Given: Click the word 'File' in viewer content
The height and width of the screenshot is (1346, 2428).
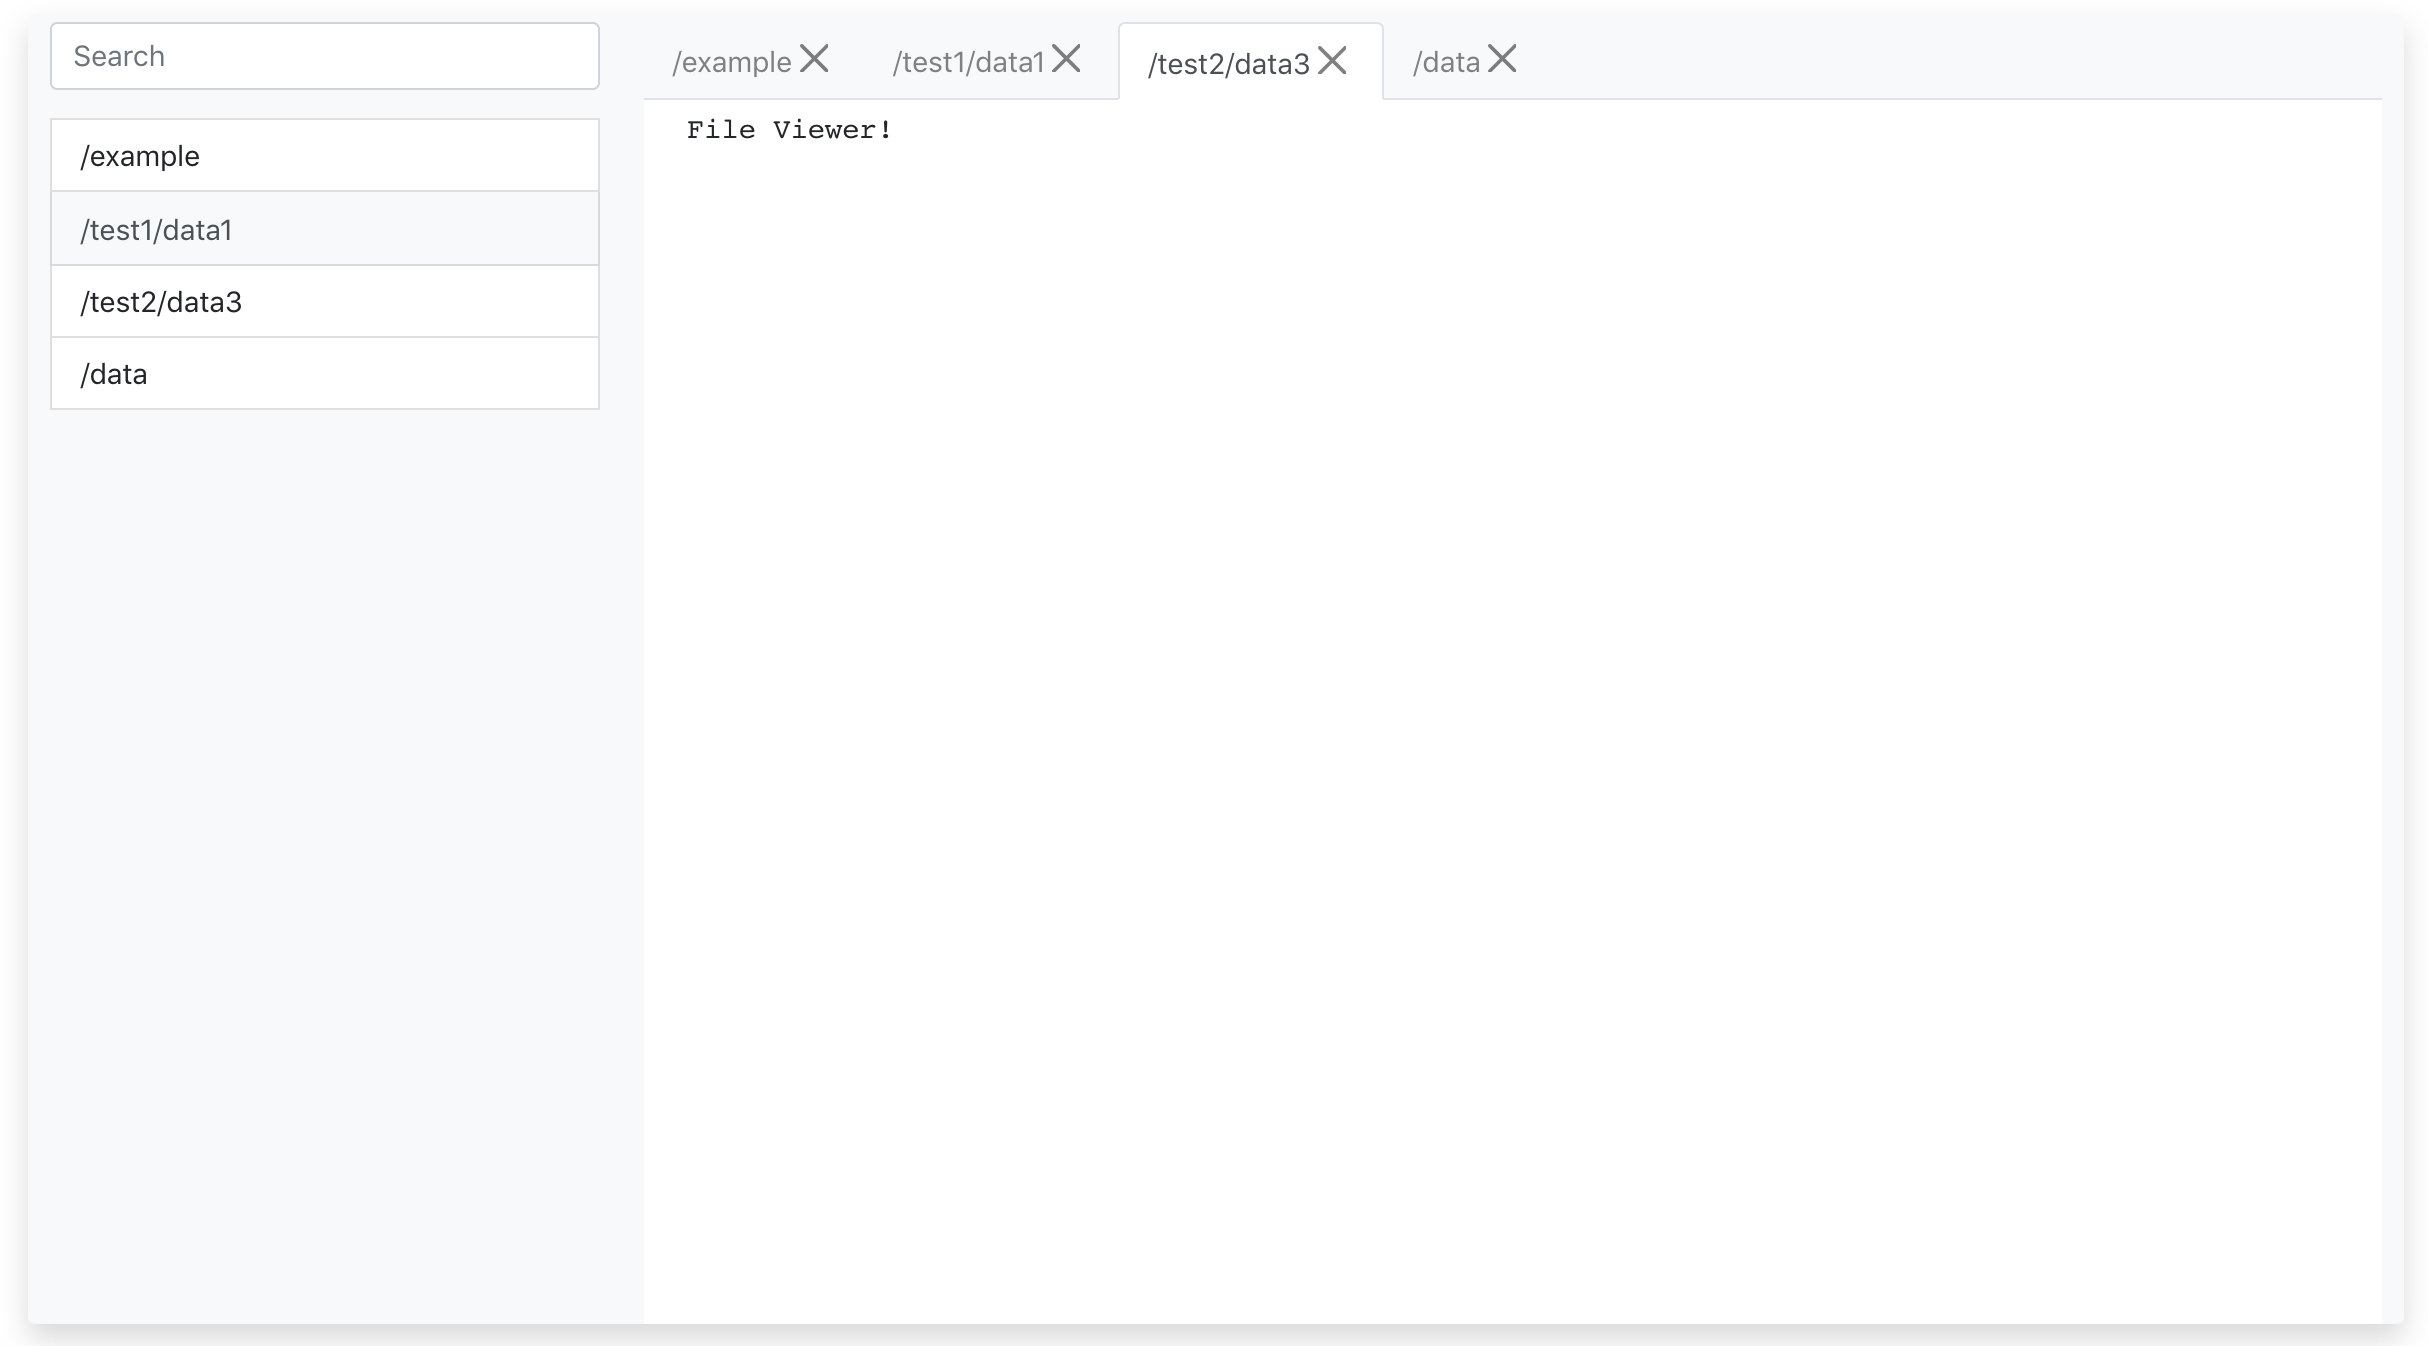Looking at the screenshot, I should (720, 130).
